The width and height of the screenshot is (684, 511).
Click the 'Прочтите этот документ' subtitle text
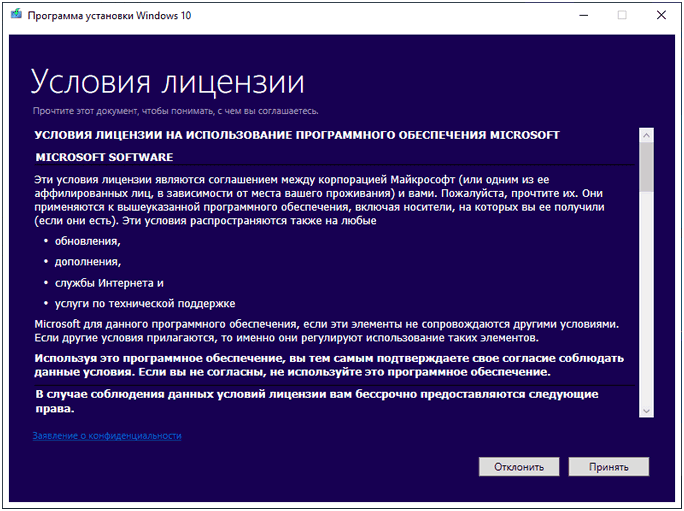(x=175, y=111)
